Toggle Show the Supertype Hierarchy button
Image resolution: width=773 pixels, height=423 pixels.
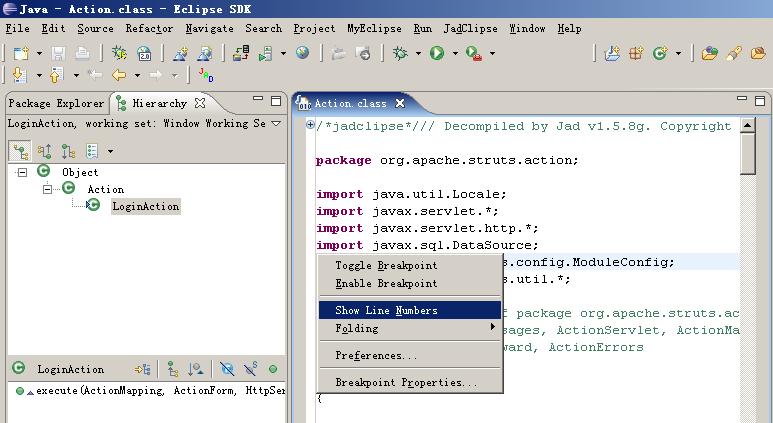tap(44, 151)
